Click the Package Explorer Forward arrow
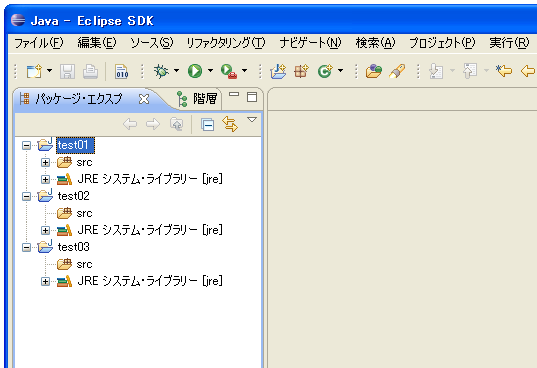The image size is (537, 368). click(x=153, y=124)
